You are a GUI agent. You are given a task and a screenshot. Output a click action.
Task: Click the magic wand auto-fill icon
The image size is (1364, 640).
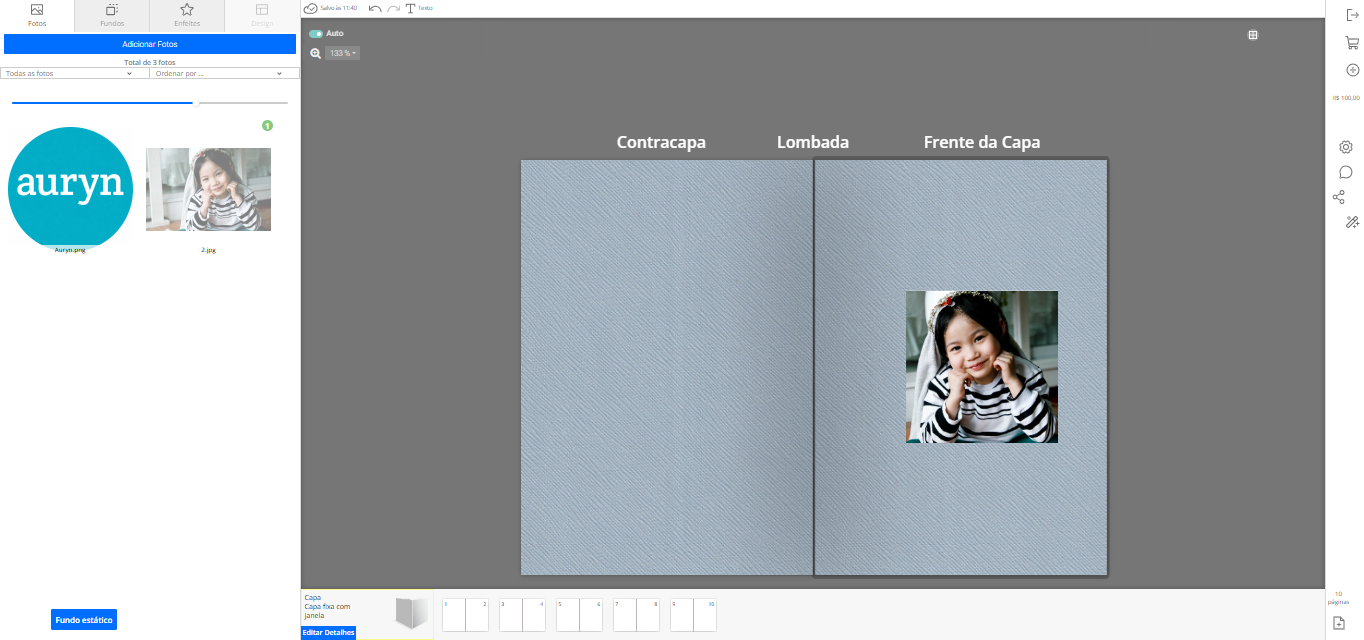click(x=1353, y=222)
